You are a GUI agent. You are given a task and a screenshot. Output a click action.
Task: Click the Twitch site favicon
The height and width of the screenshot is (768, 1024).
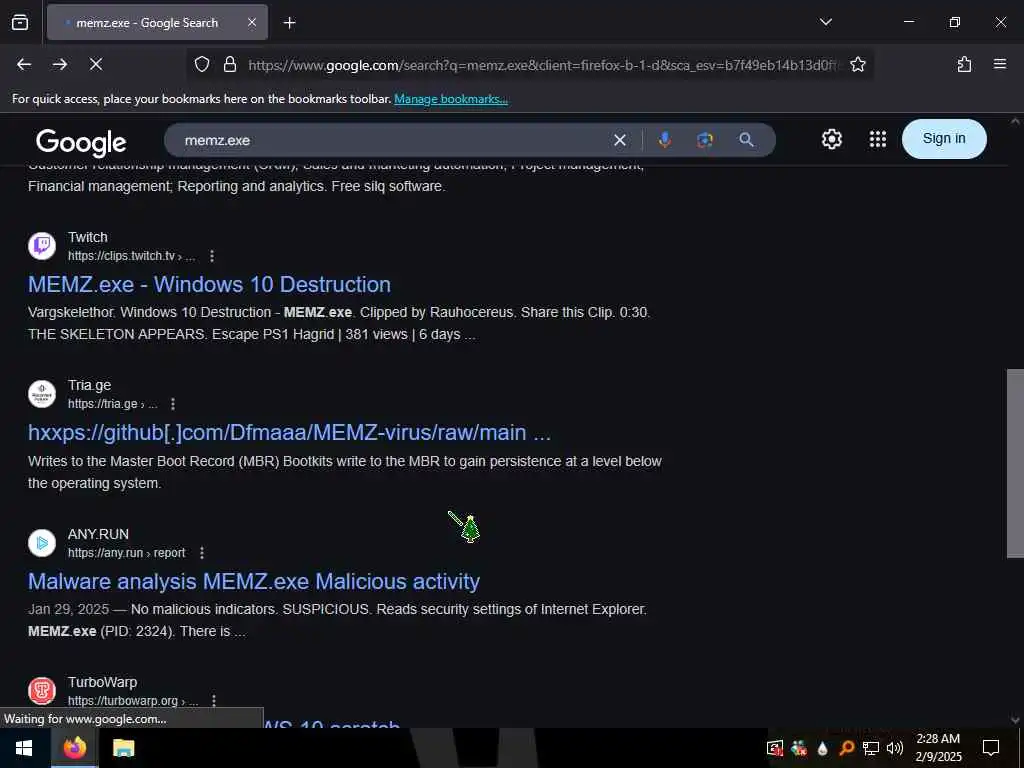click(x=42, y=246)
